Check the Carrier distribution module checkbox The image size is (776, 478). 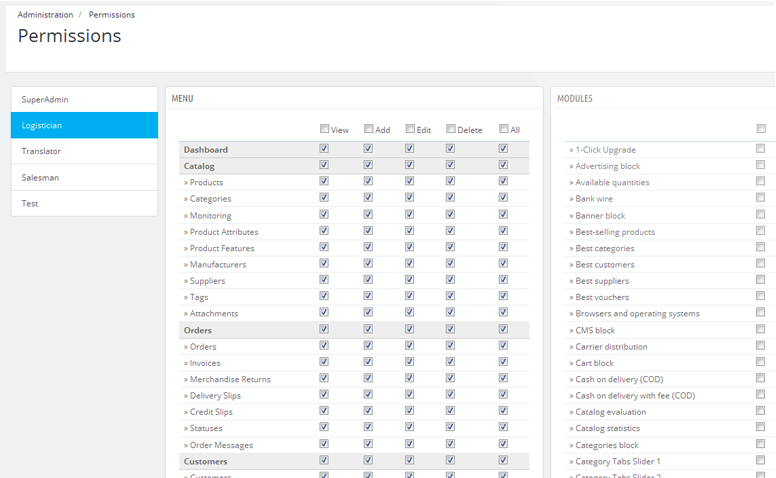click(x=761, y=345)
